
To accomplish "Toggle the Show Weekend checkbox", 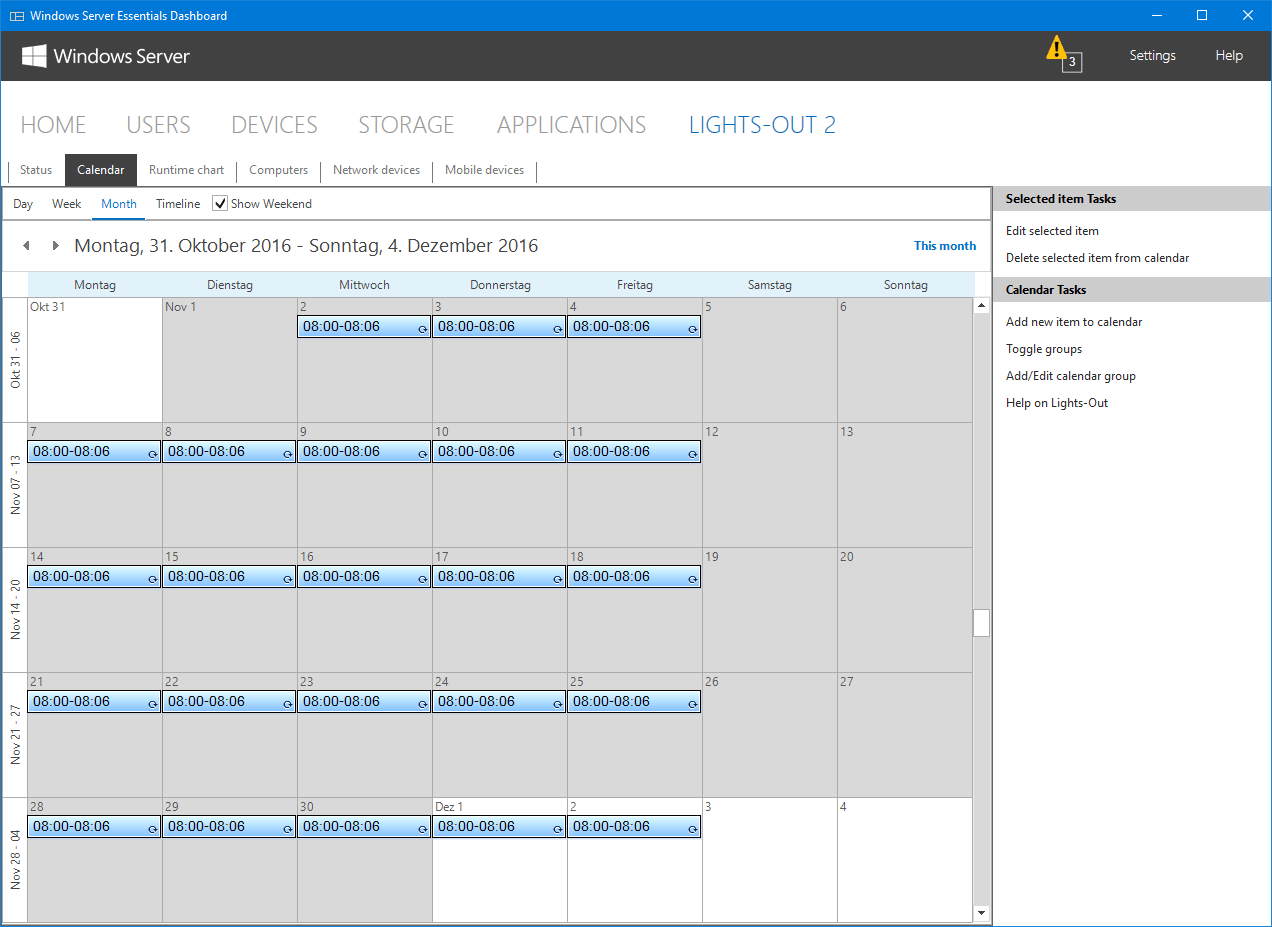I will (x=220, y=203).
